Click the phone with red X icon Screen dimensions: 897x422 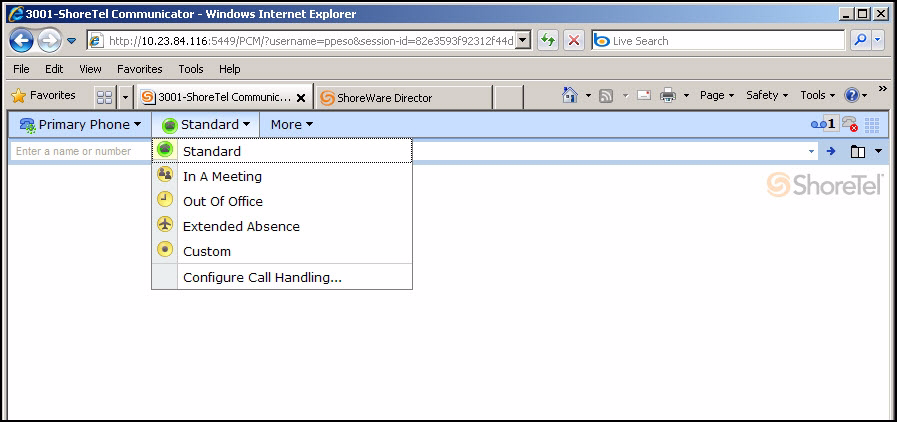(850, 125)
